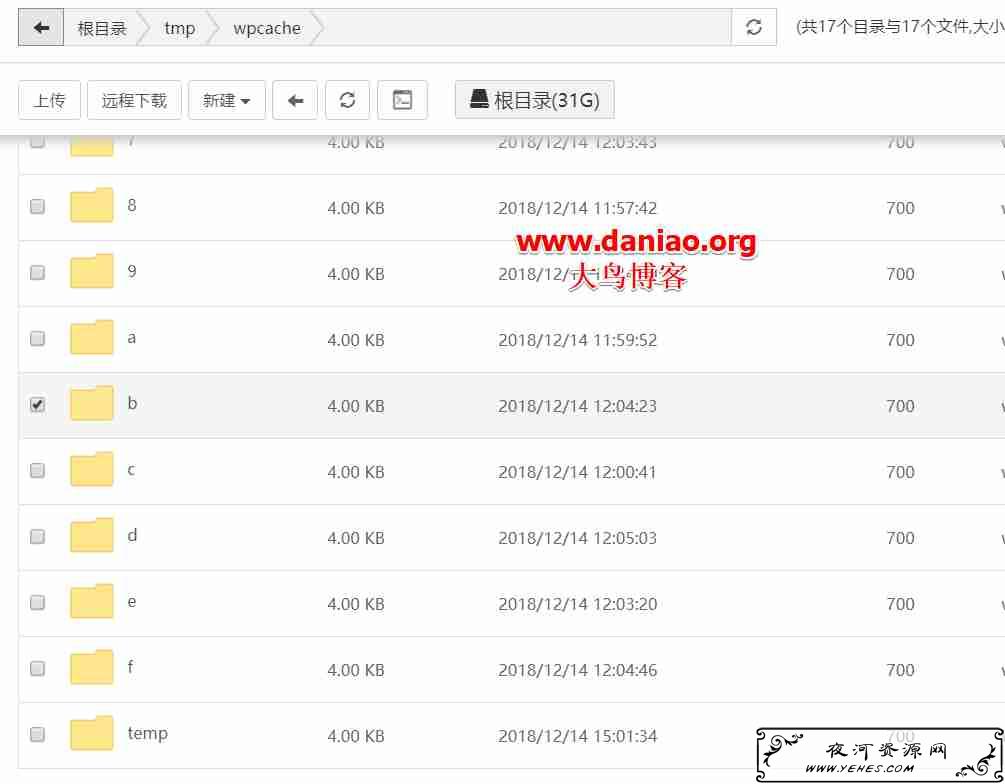Image resolution: width=1005 pixels, height=784 pixels.
Task: Click the 远程下载 remote download button
Action: tap(134, 100)
